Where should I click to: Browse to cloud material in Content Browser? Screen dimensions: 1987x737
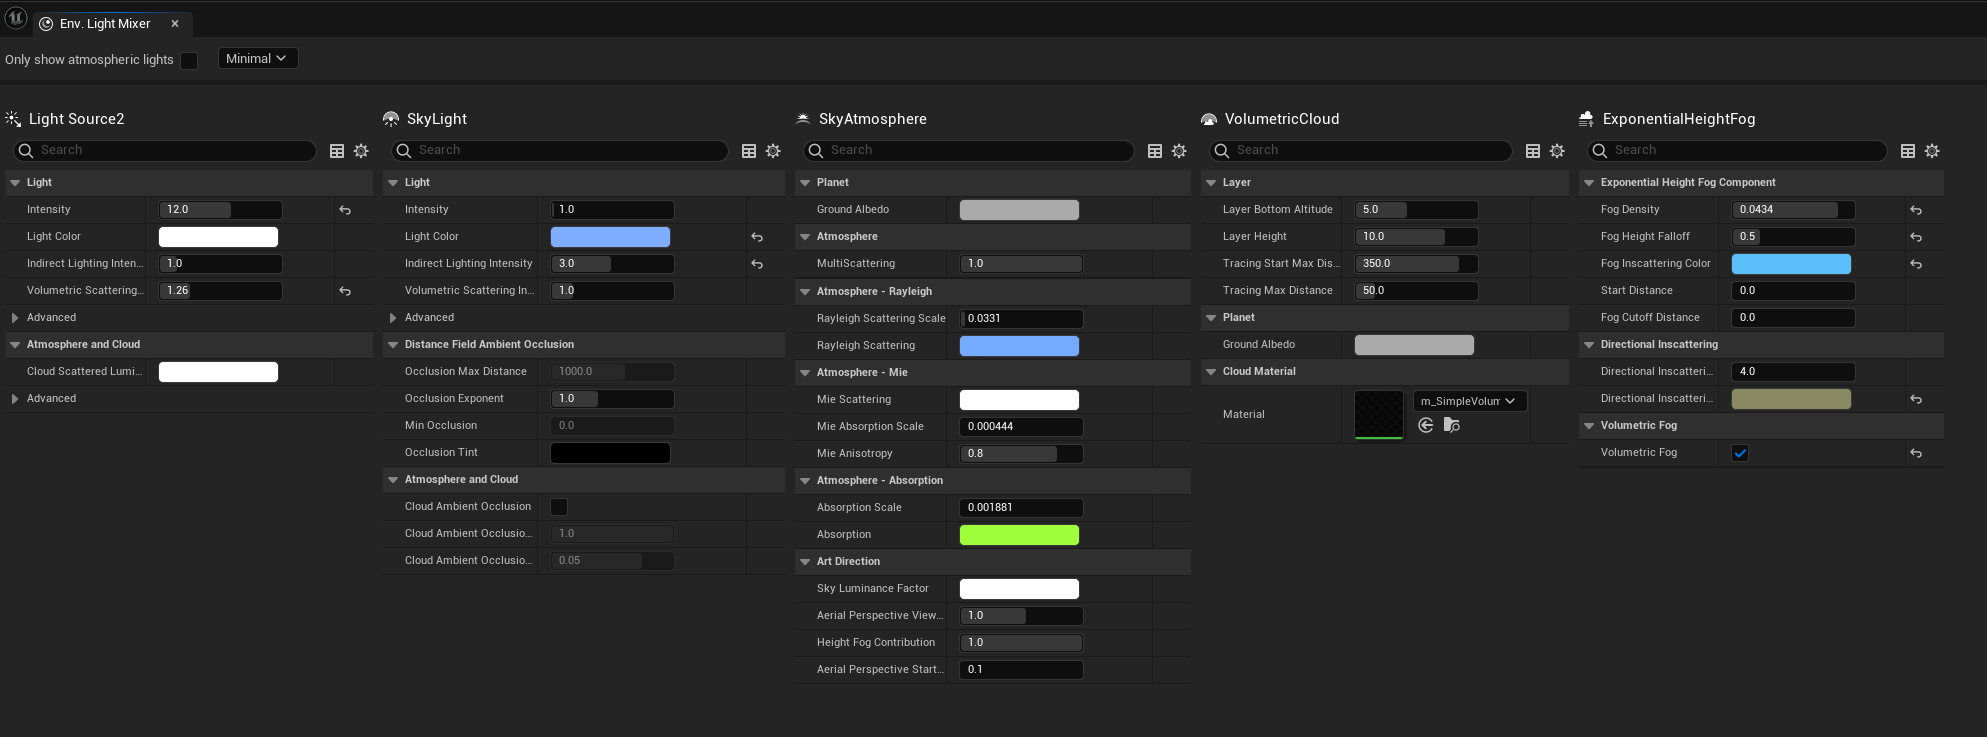pos(1452,425)
